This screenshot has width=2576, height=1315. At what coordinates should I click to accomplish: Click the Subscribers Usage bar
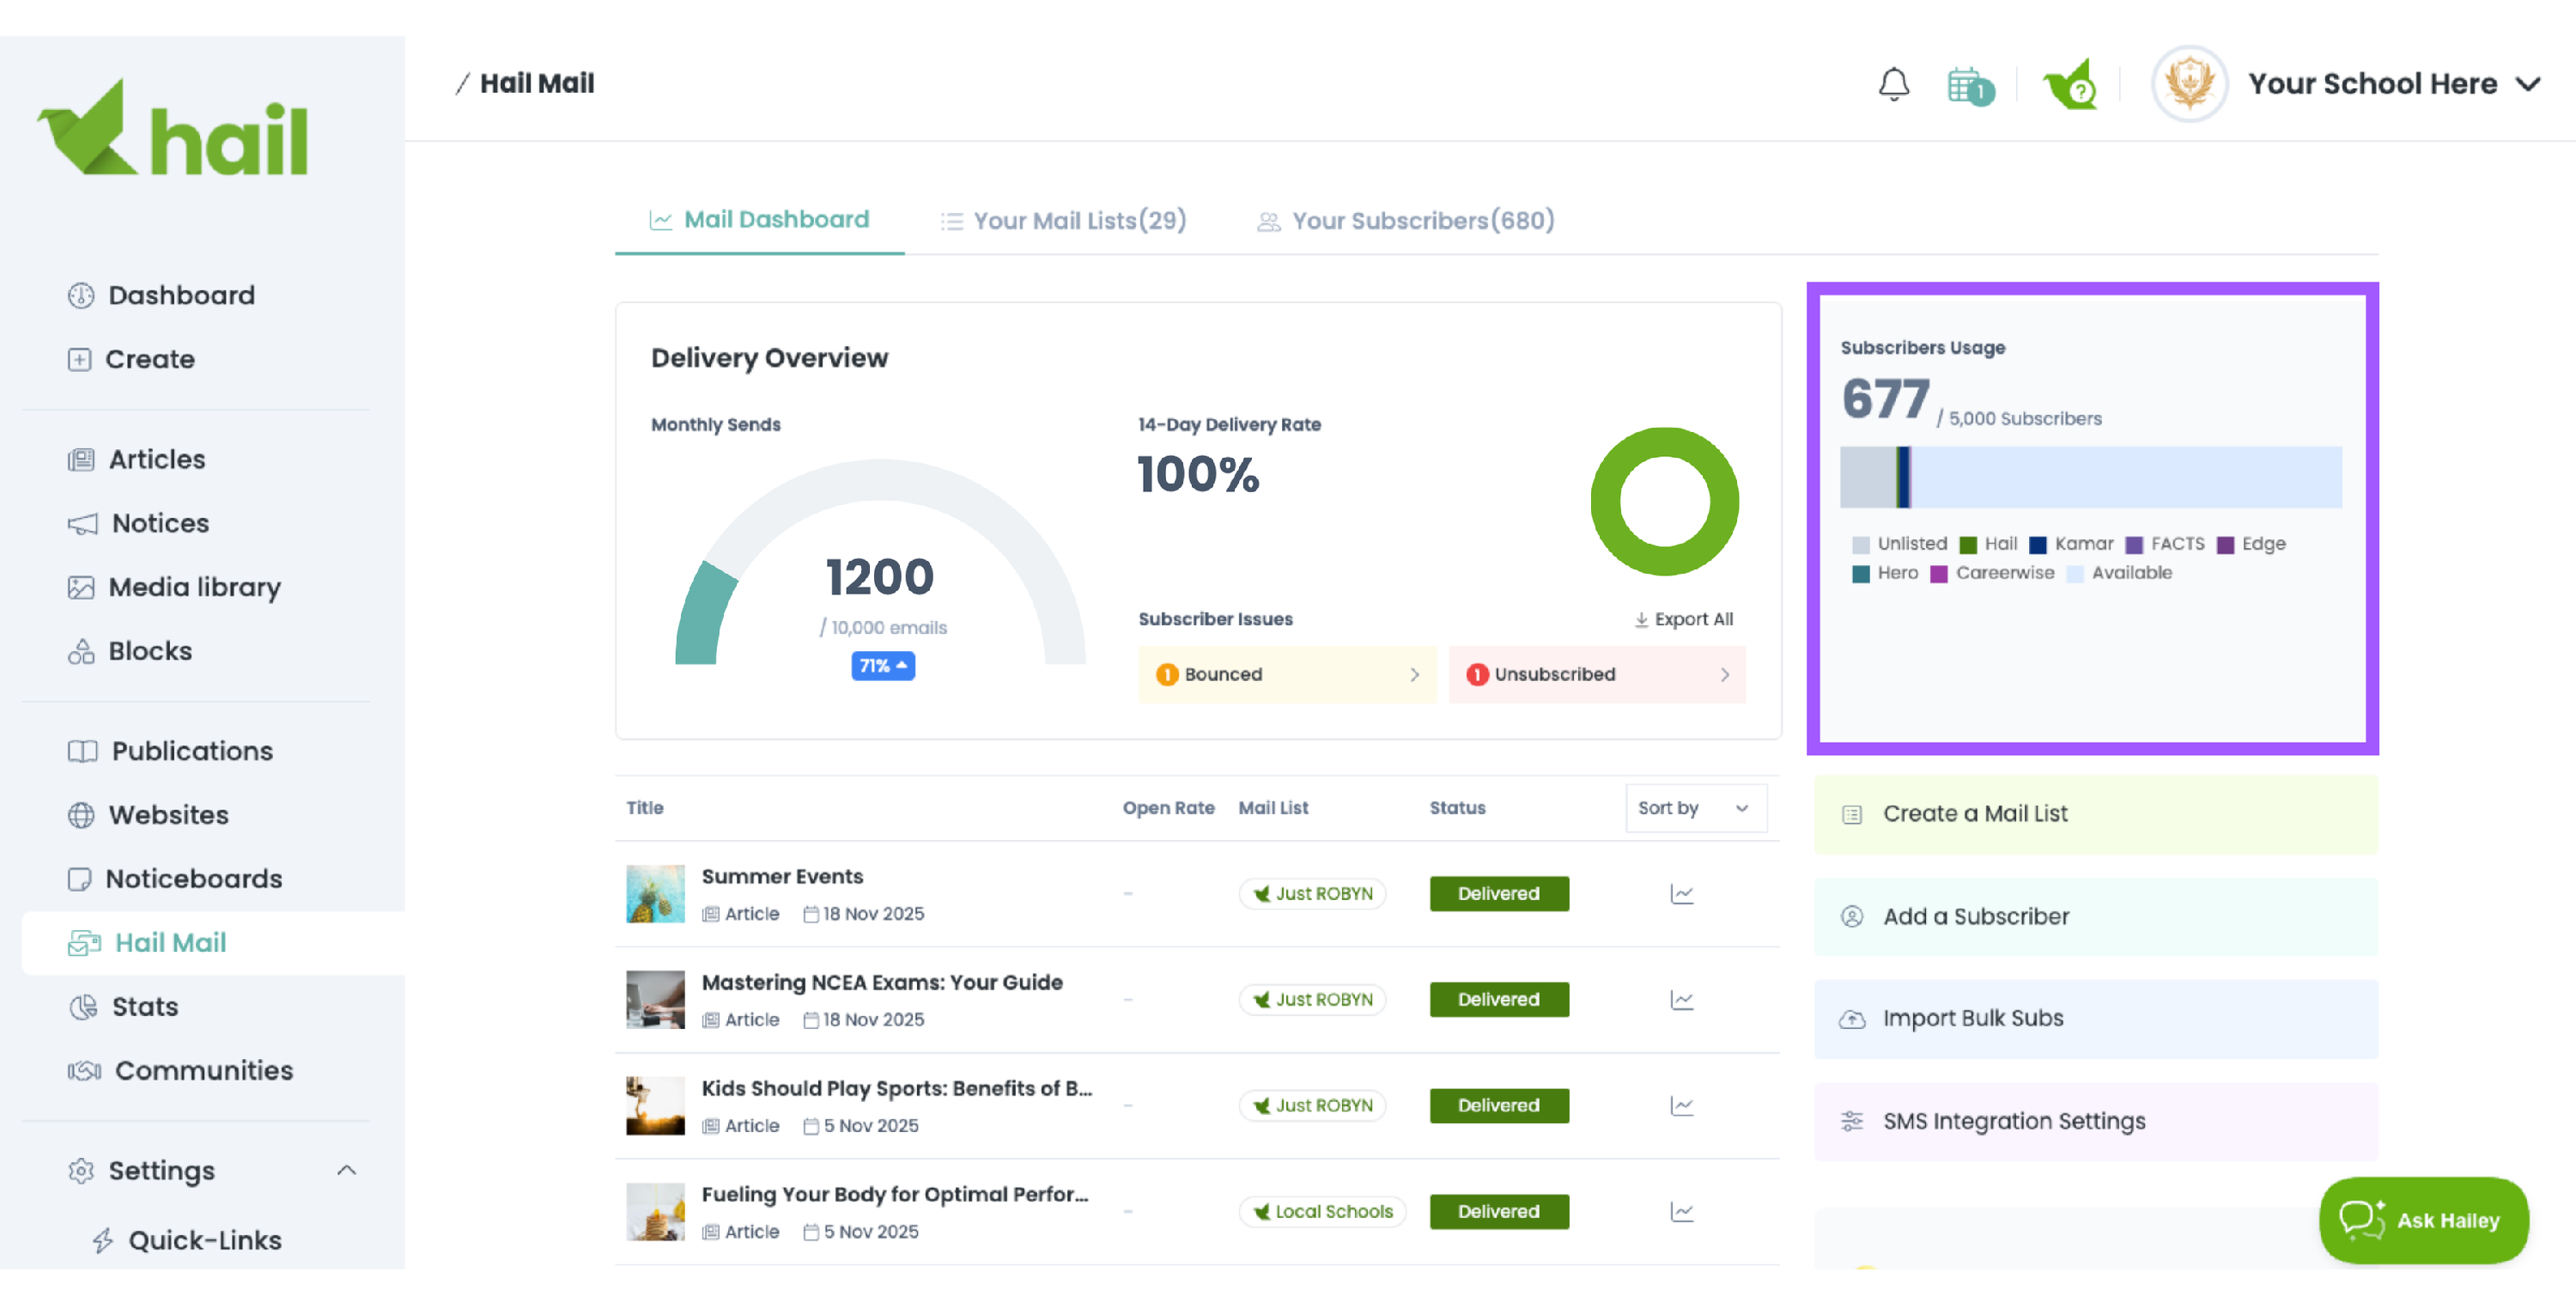coord(2090,478)
